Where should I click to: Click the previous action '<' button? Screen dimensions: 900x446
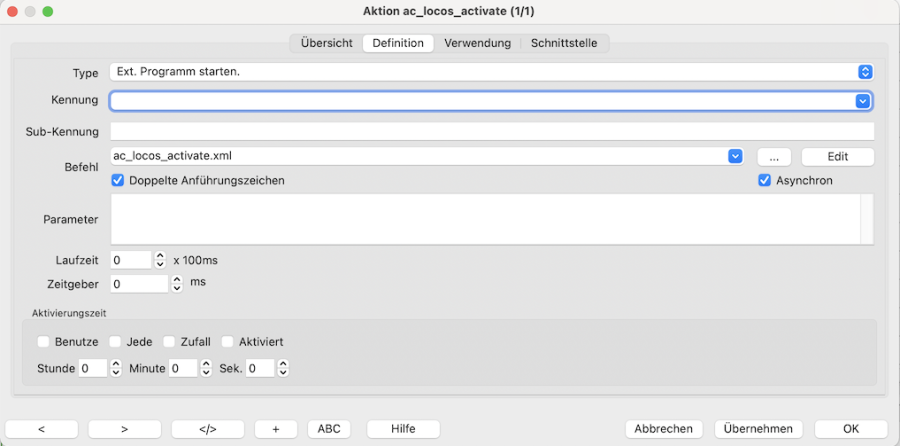[x=41, y=429]
